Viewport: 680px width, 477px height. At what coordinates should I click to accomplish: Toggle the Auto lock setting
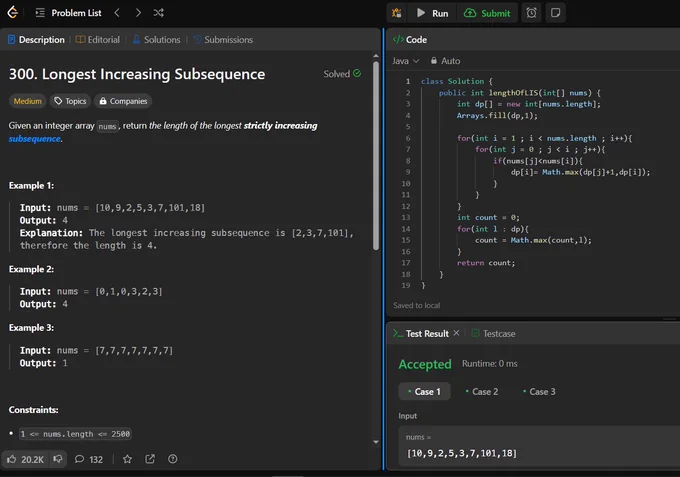445,61
